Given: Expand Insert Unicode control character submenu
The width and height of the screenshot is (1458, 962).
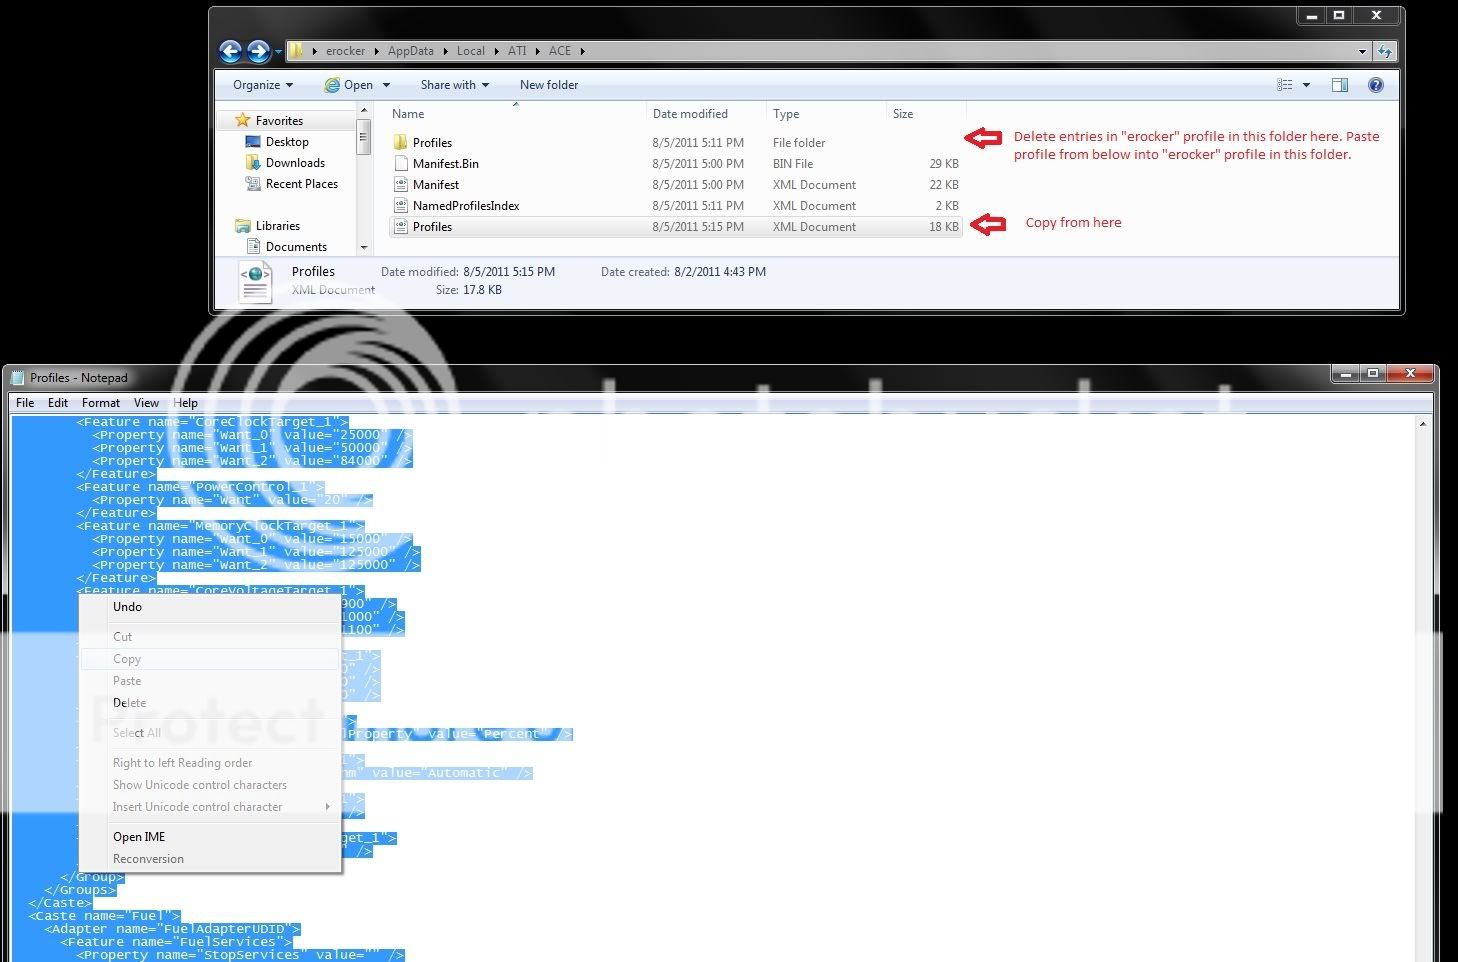Looking at the screenshot, I should [x=209, y=807].
